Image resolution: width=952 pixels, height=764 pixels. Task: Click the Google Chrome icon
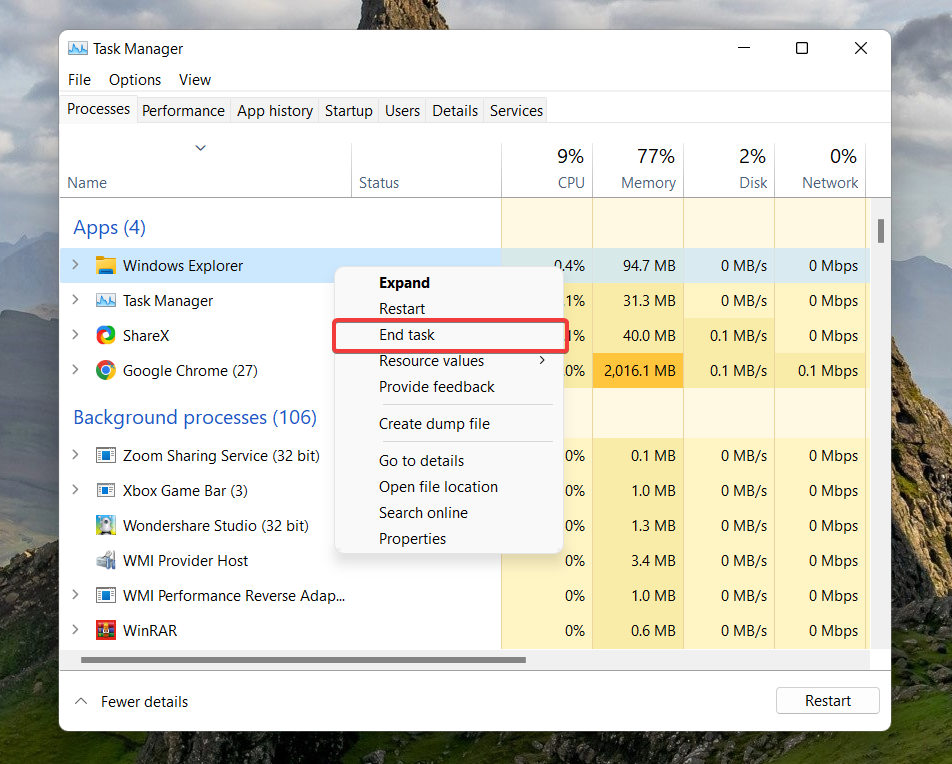coord(106,370)
